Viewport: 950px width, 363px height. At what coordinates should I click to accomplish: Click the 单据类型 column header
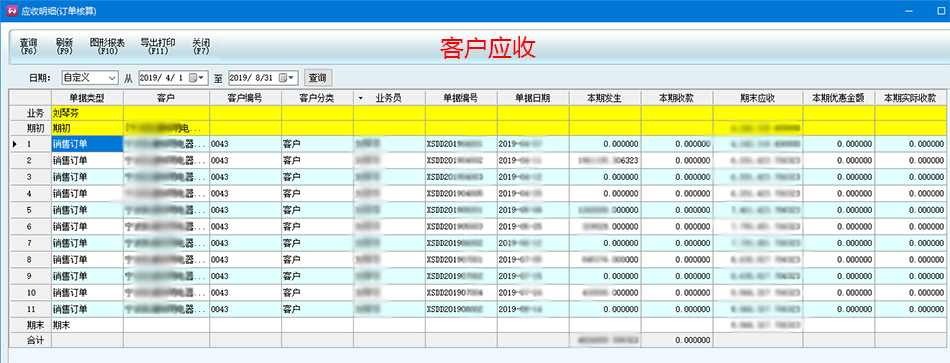[x=87, y=98]
